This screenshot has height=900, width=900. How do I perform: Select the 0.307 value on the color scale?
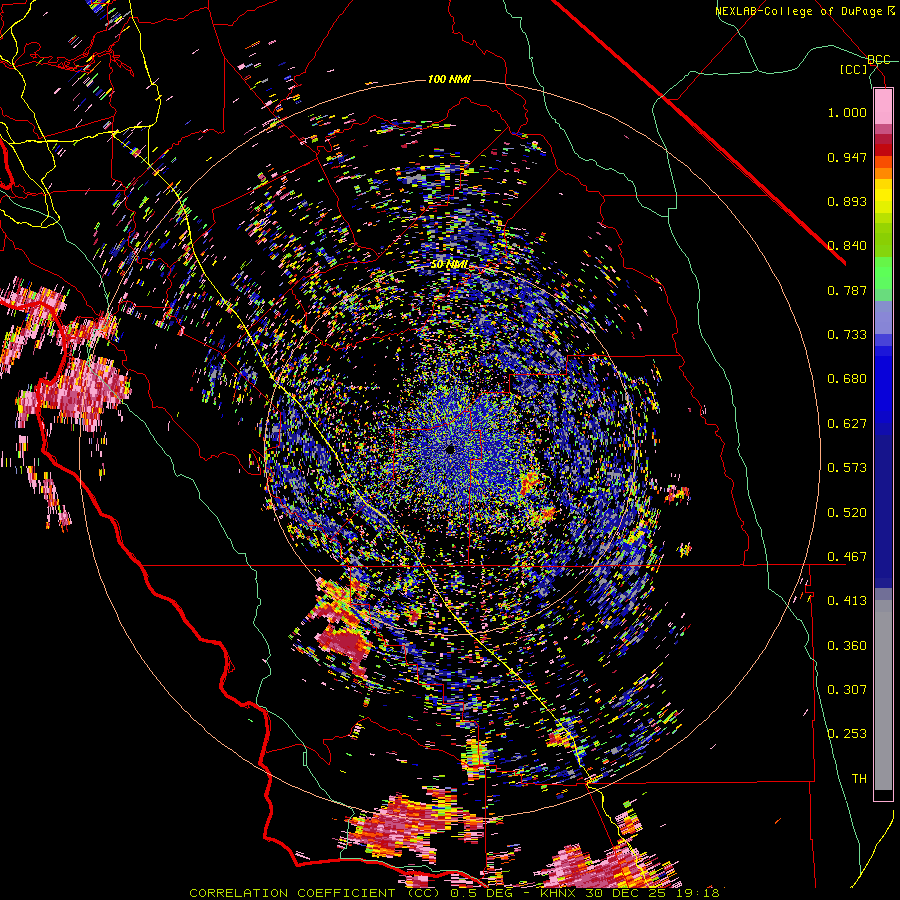click(x=847, y=690)
